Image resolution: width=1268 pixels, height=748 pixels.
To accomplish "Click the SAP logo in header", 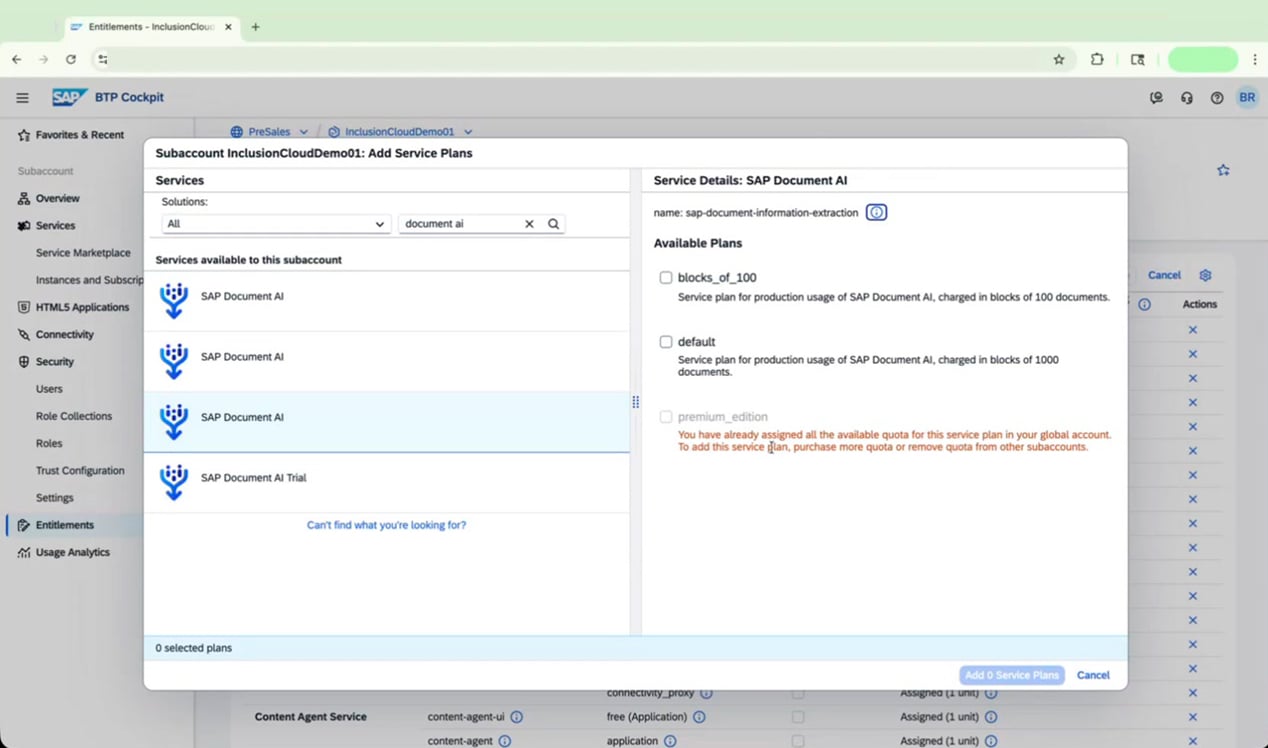I will [70, 97].
